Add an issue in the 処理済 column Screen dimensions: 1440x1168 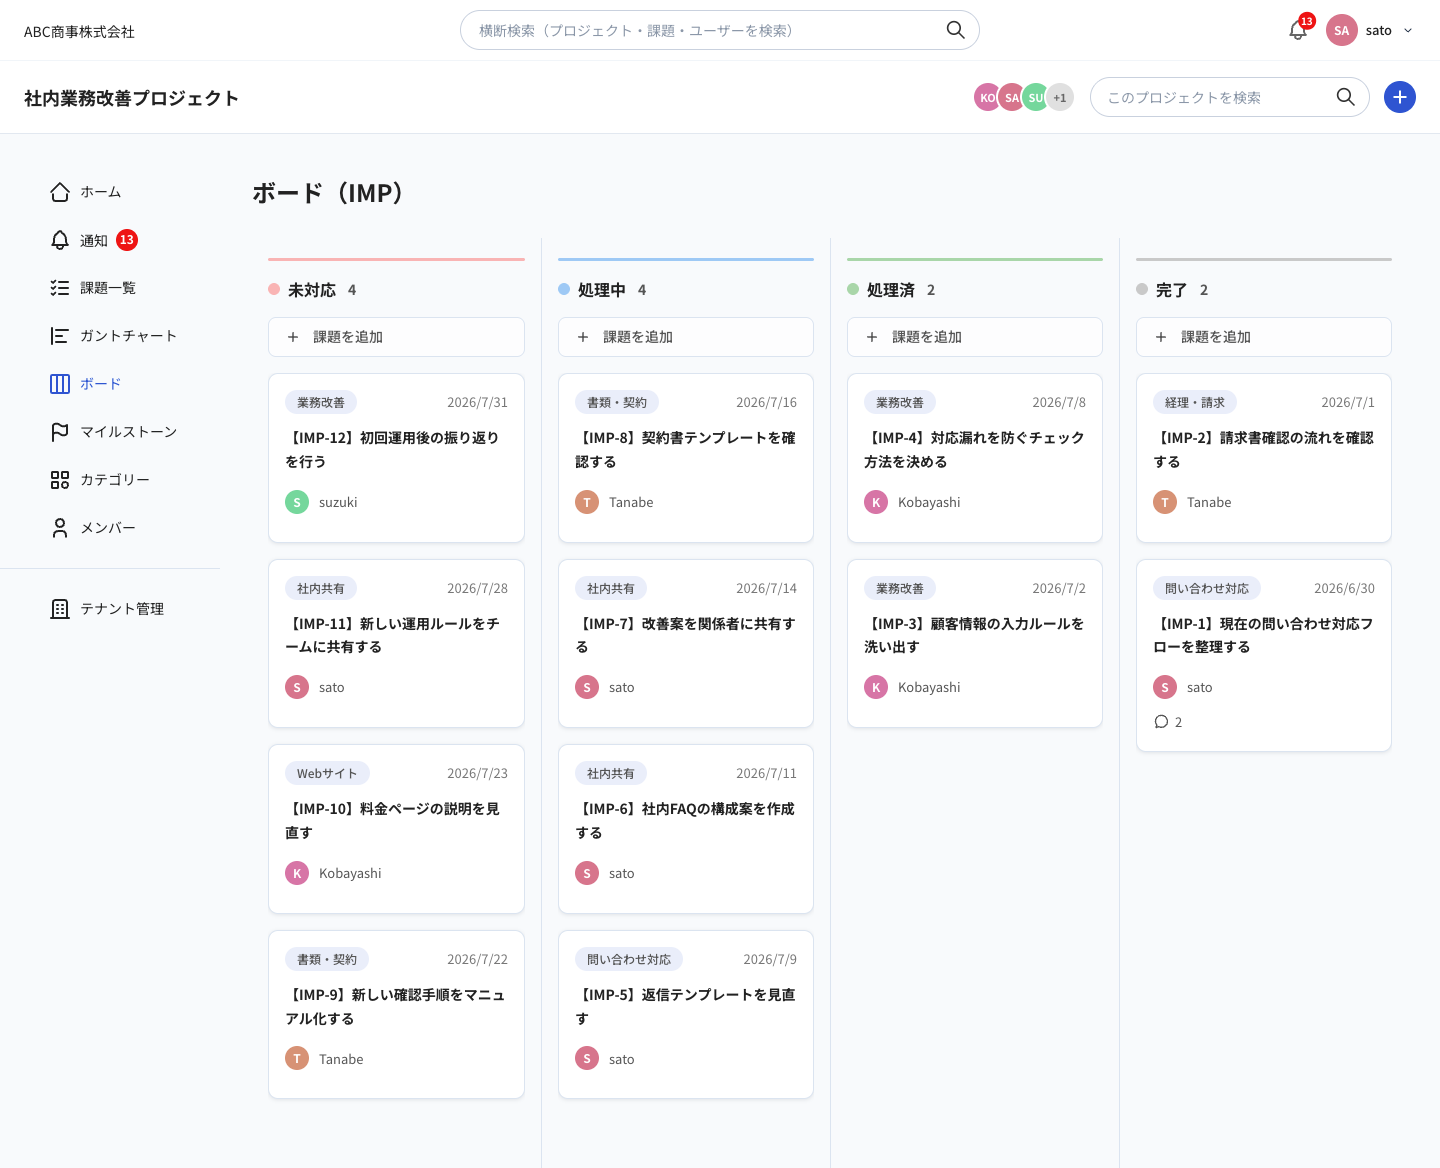coord(975,337)
